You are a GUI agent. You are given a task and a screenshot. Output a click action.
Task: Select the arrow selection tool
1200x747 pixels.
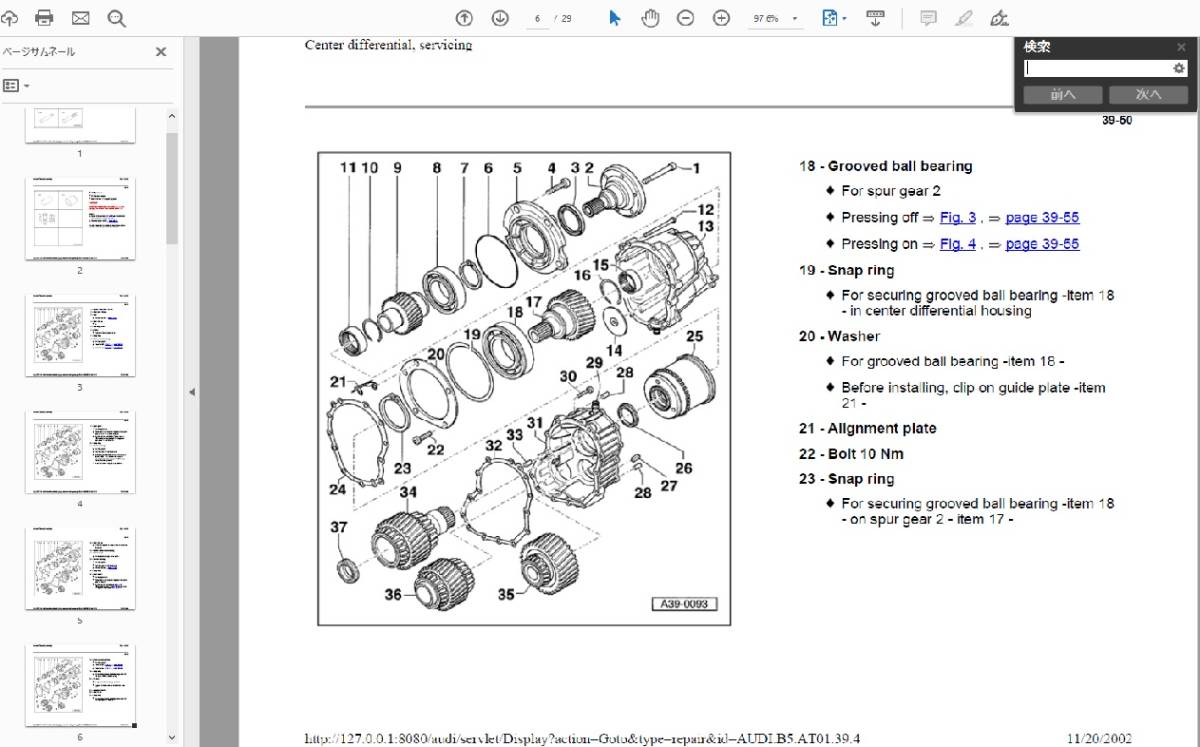(x=615, y=18)
